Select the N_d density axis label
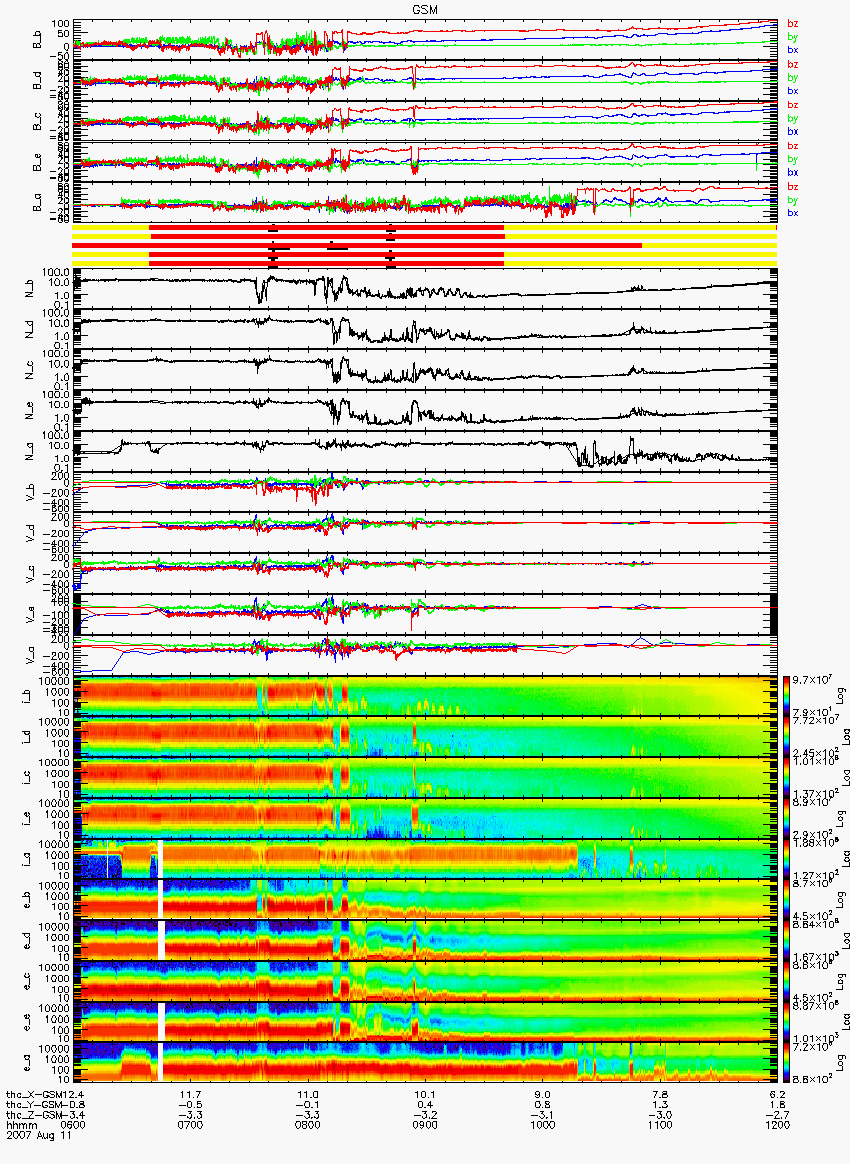 tap(30, 329)
